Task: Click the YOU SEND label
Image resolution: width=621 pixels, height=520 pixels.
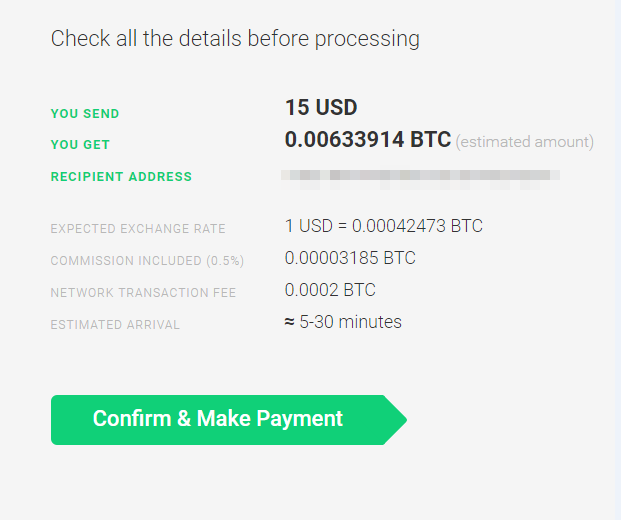Action: (x=85, y=114)
